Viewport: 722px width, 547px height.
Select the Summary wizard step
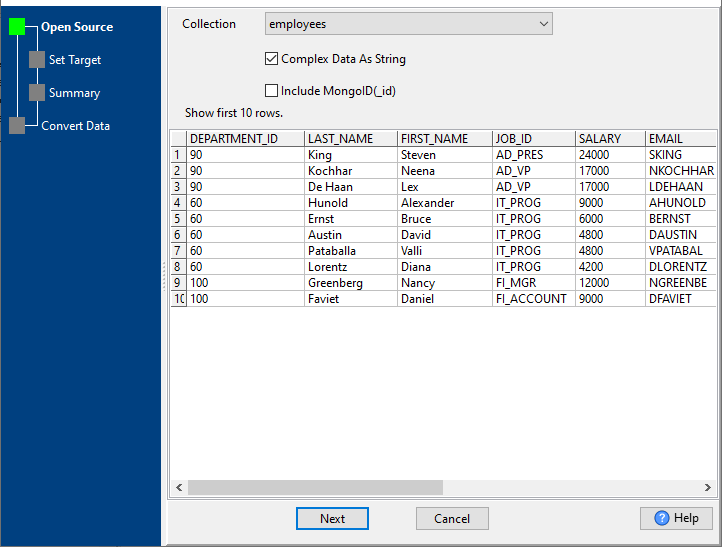[75, 93]
